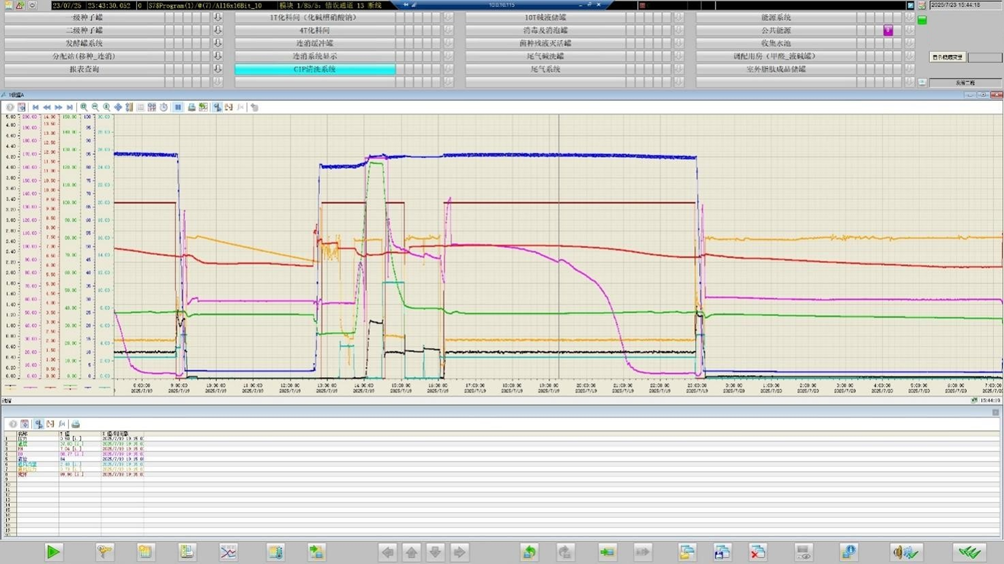
Task: Click the up arrow navigation button
Action: click(x=412, y=552)
